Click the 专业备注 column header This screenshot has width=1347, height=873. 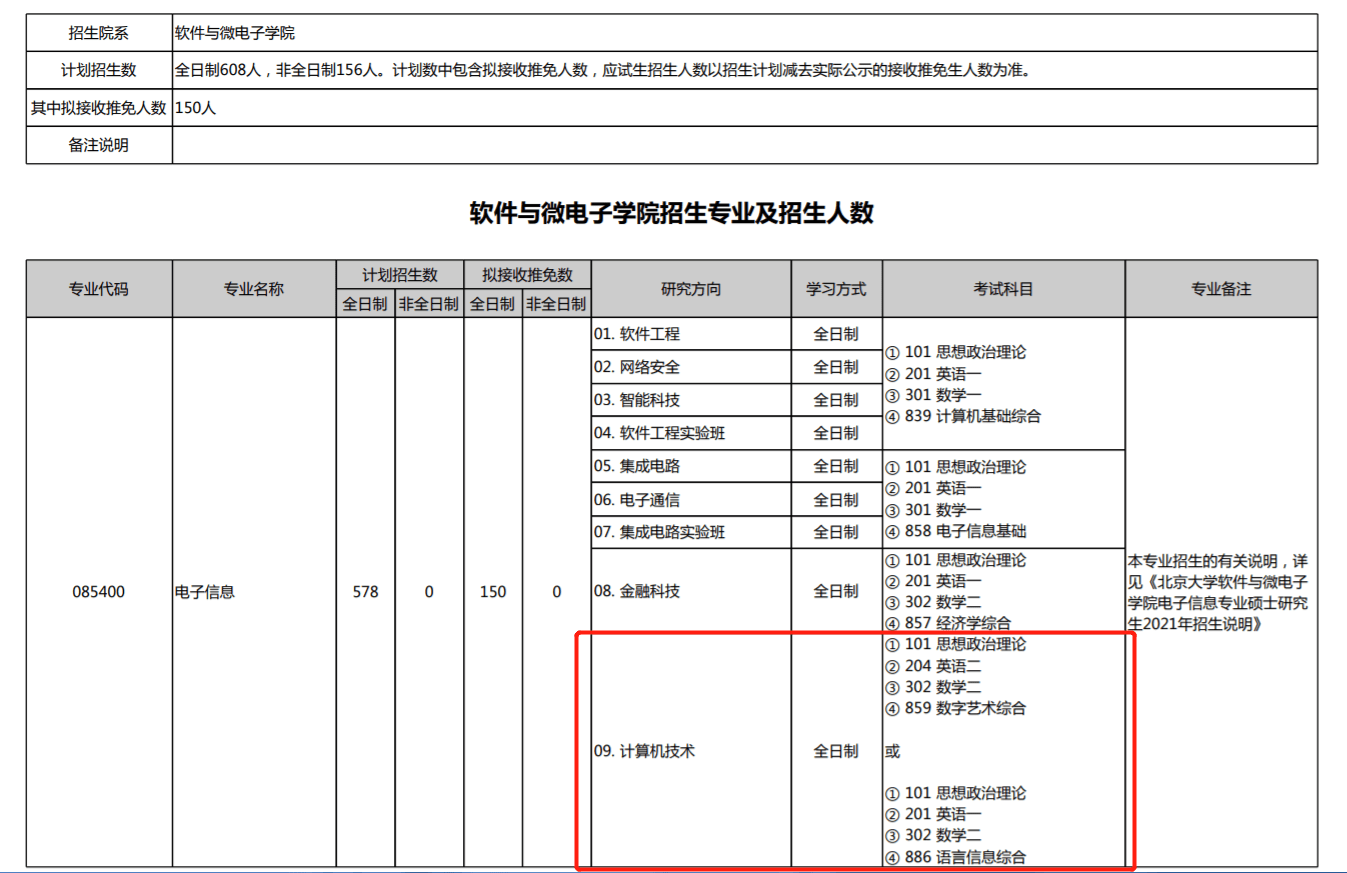(1221, 289)
